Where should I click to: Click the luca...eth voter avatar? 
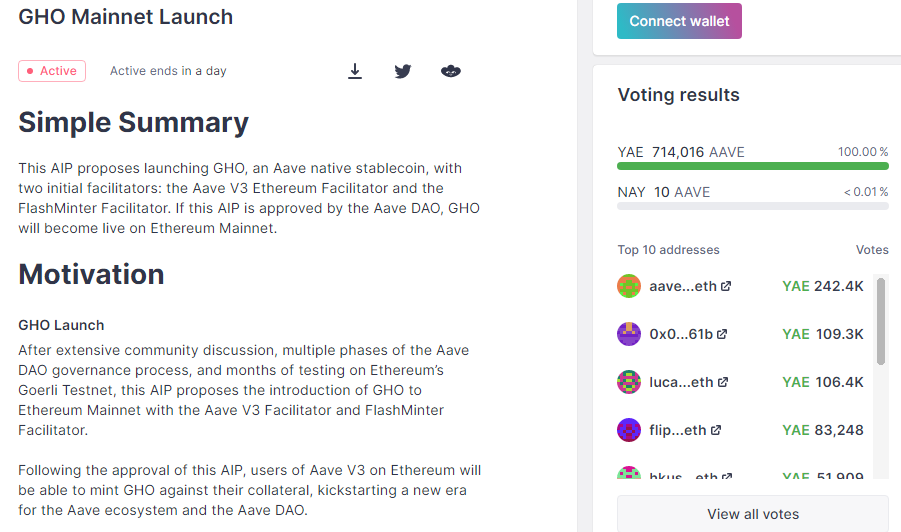[x=629, y=382]
